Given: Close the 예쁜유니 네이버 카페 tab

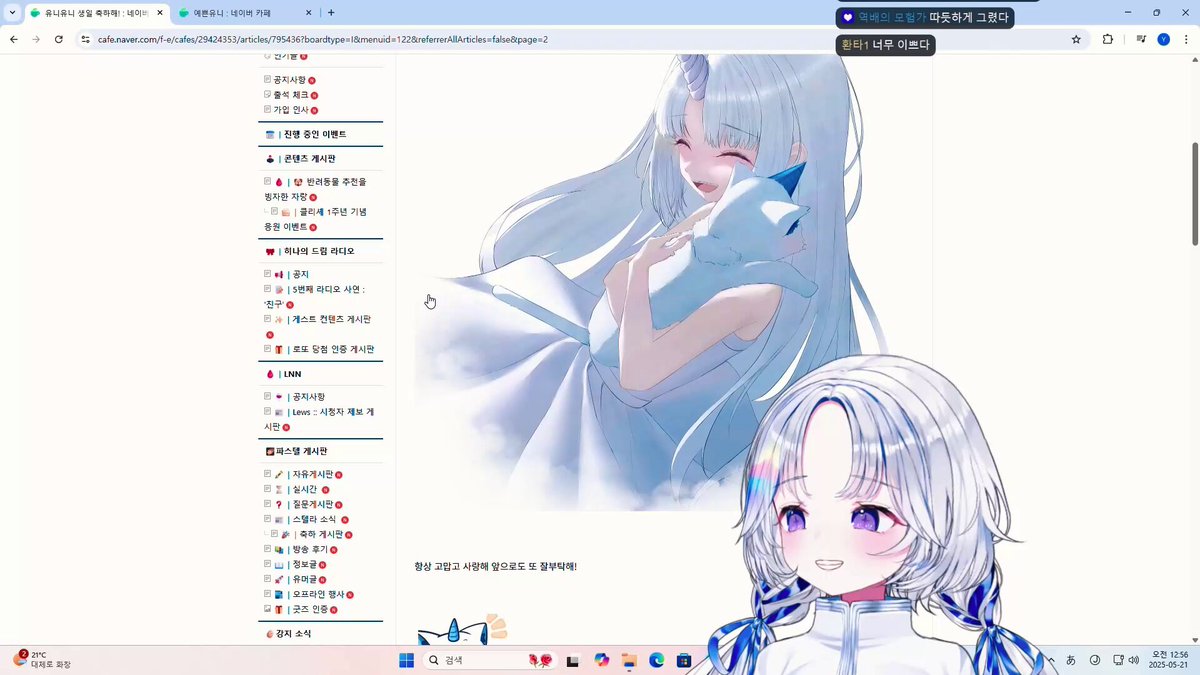Looking at the screenshot, I should 308,13.
